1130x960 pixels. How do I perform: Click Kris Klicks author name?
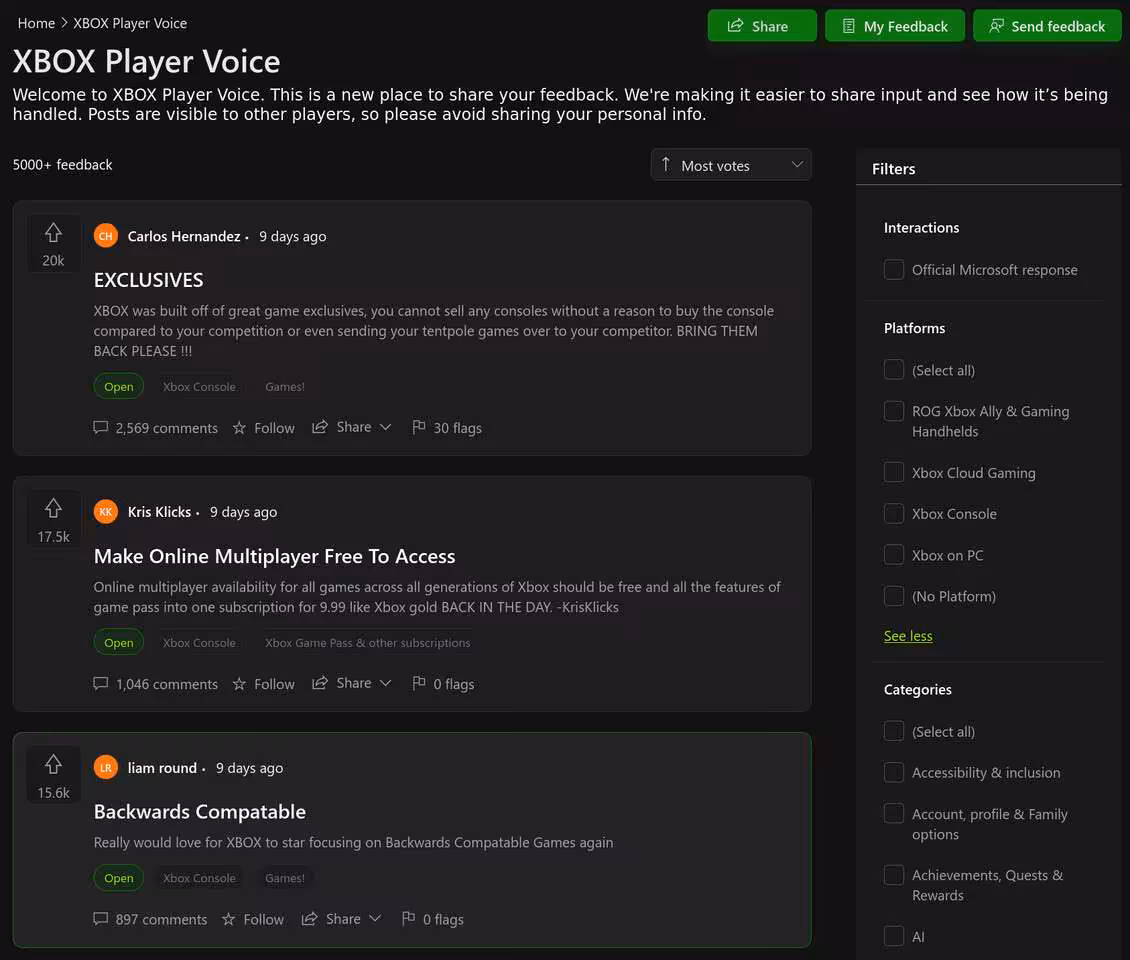[x=159, y=512]
